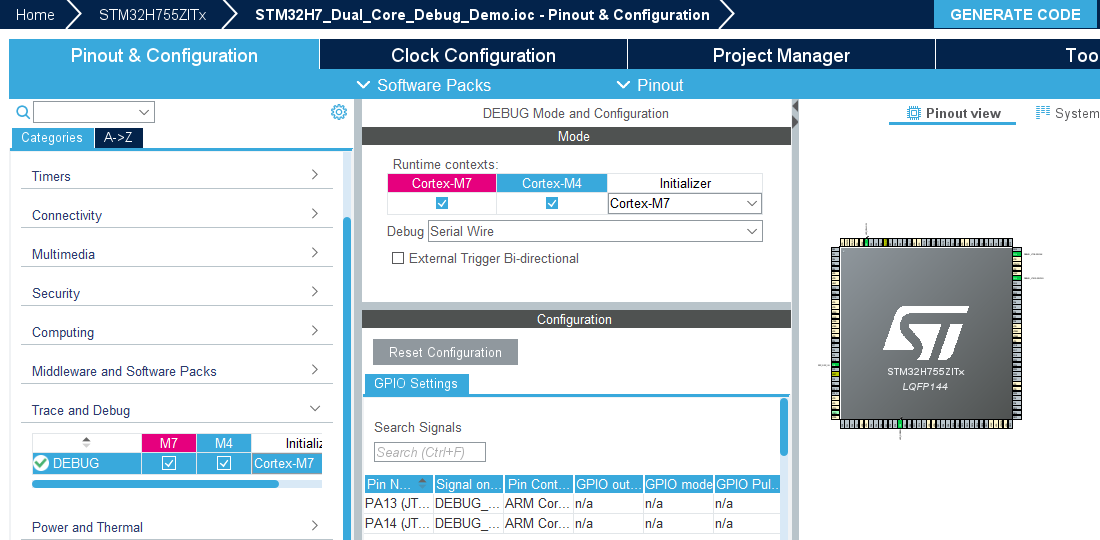Click the sort arrows above the DEBUG row
Screen dimensions: 1100x540
tap(86, 443)
